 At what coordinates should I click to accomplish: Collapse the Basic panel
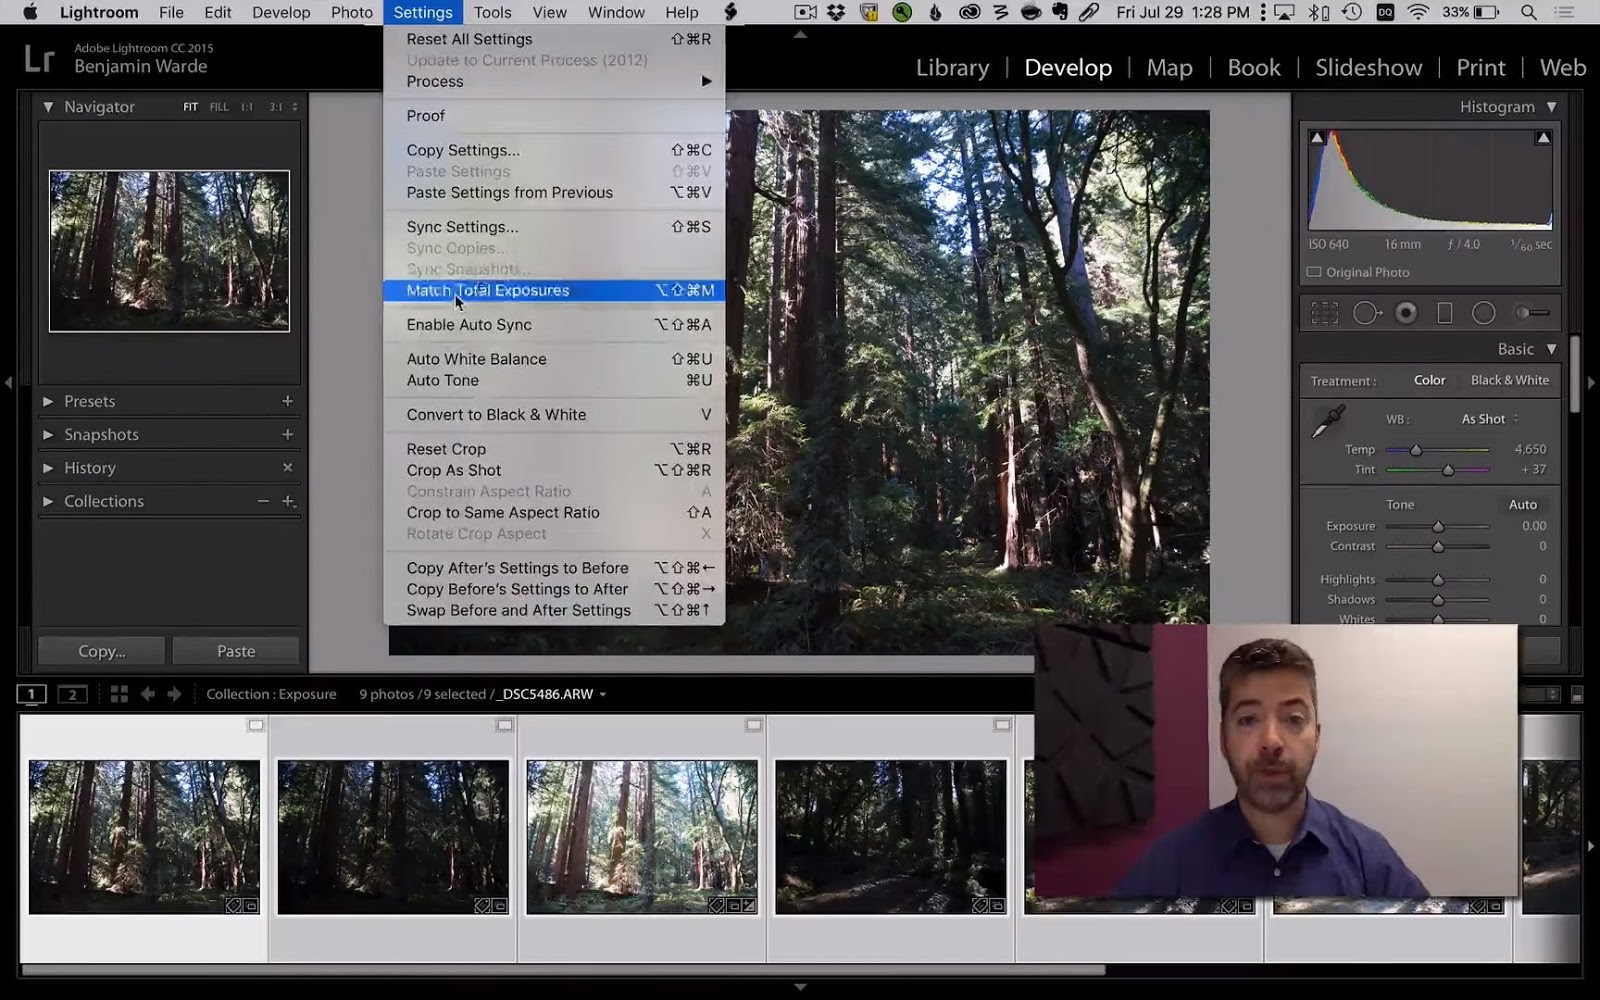(x=1552, y=349)
